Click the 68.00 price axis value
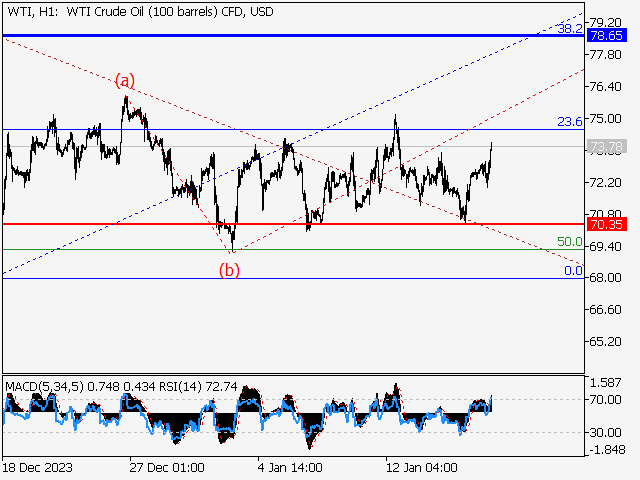The image size is (640, 480). (x=605, y=278)
